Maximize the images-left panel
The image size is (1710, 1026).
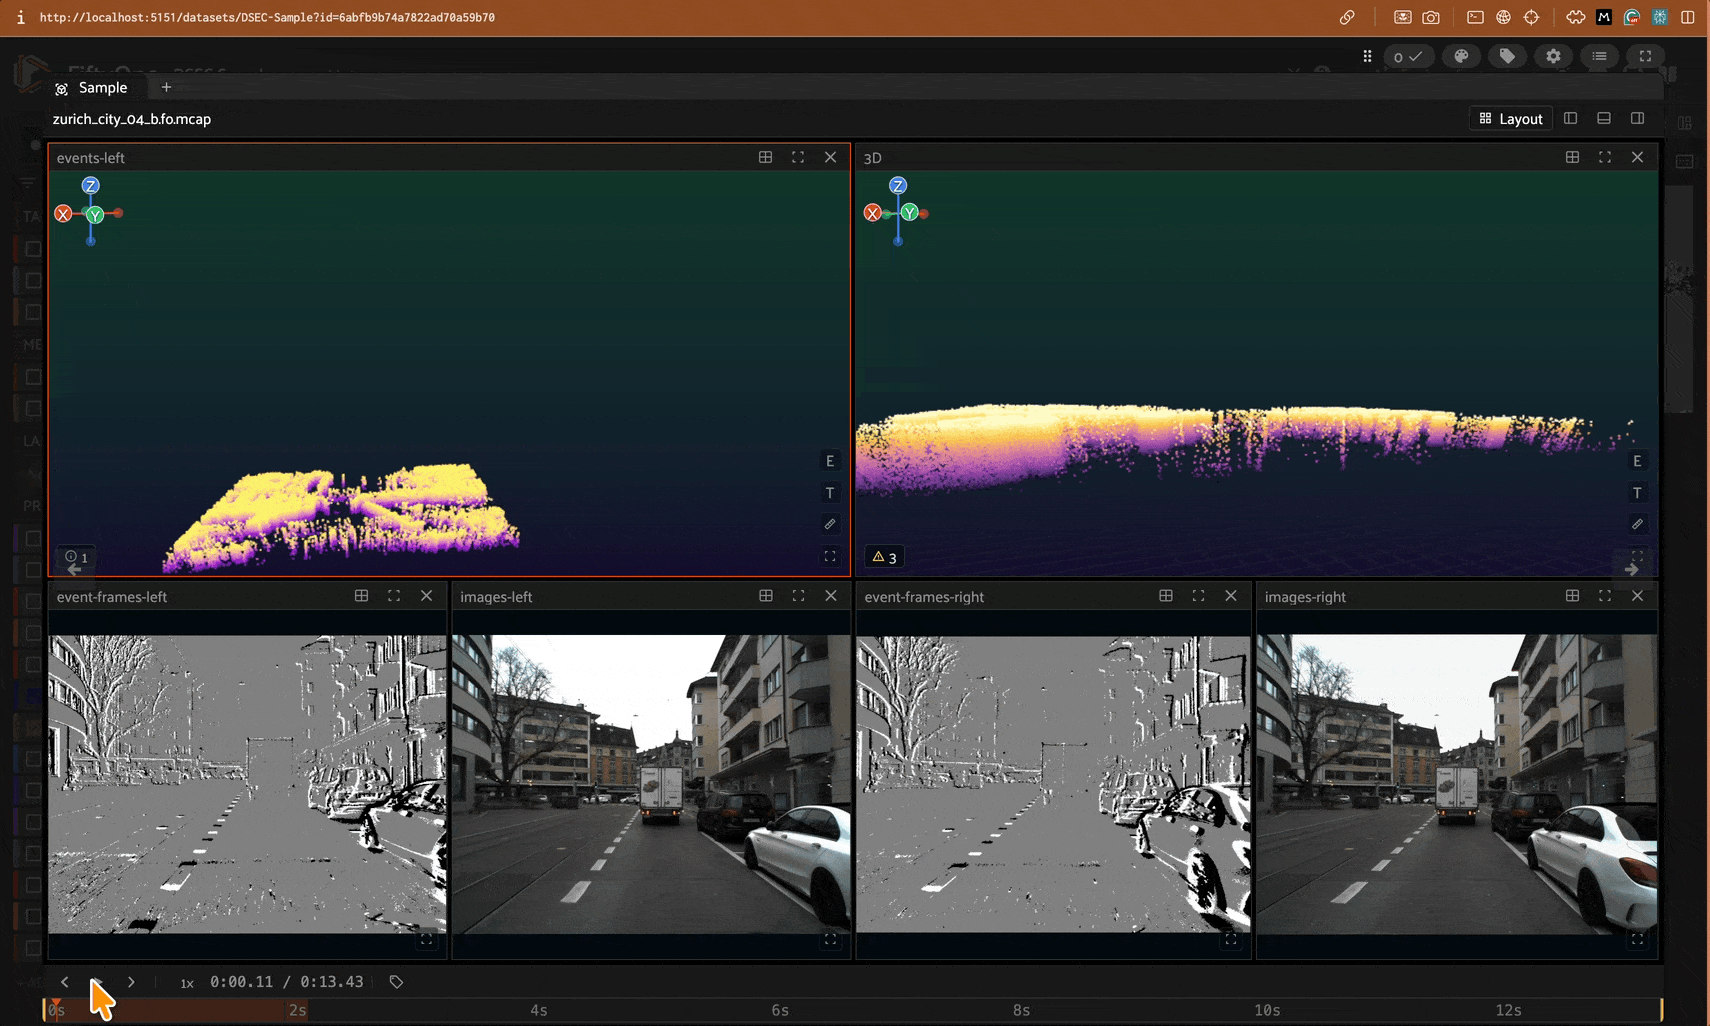click(798, 596)
